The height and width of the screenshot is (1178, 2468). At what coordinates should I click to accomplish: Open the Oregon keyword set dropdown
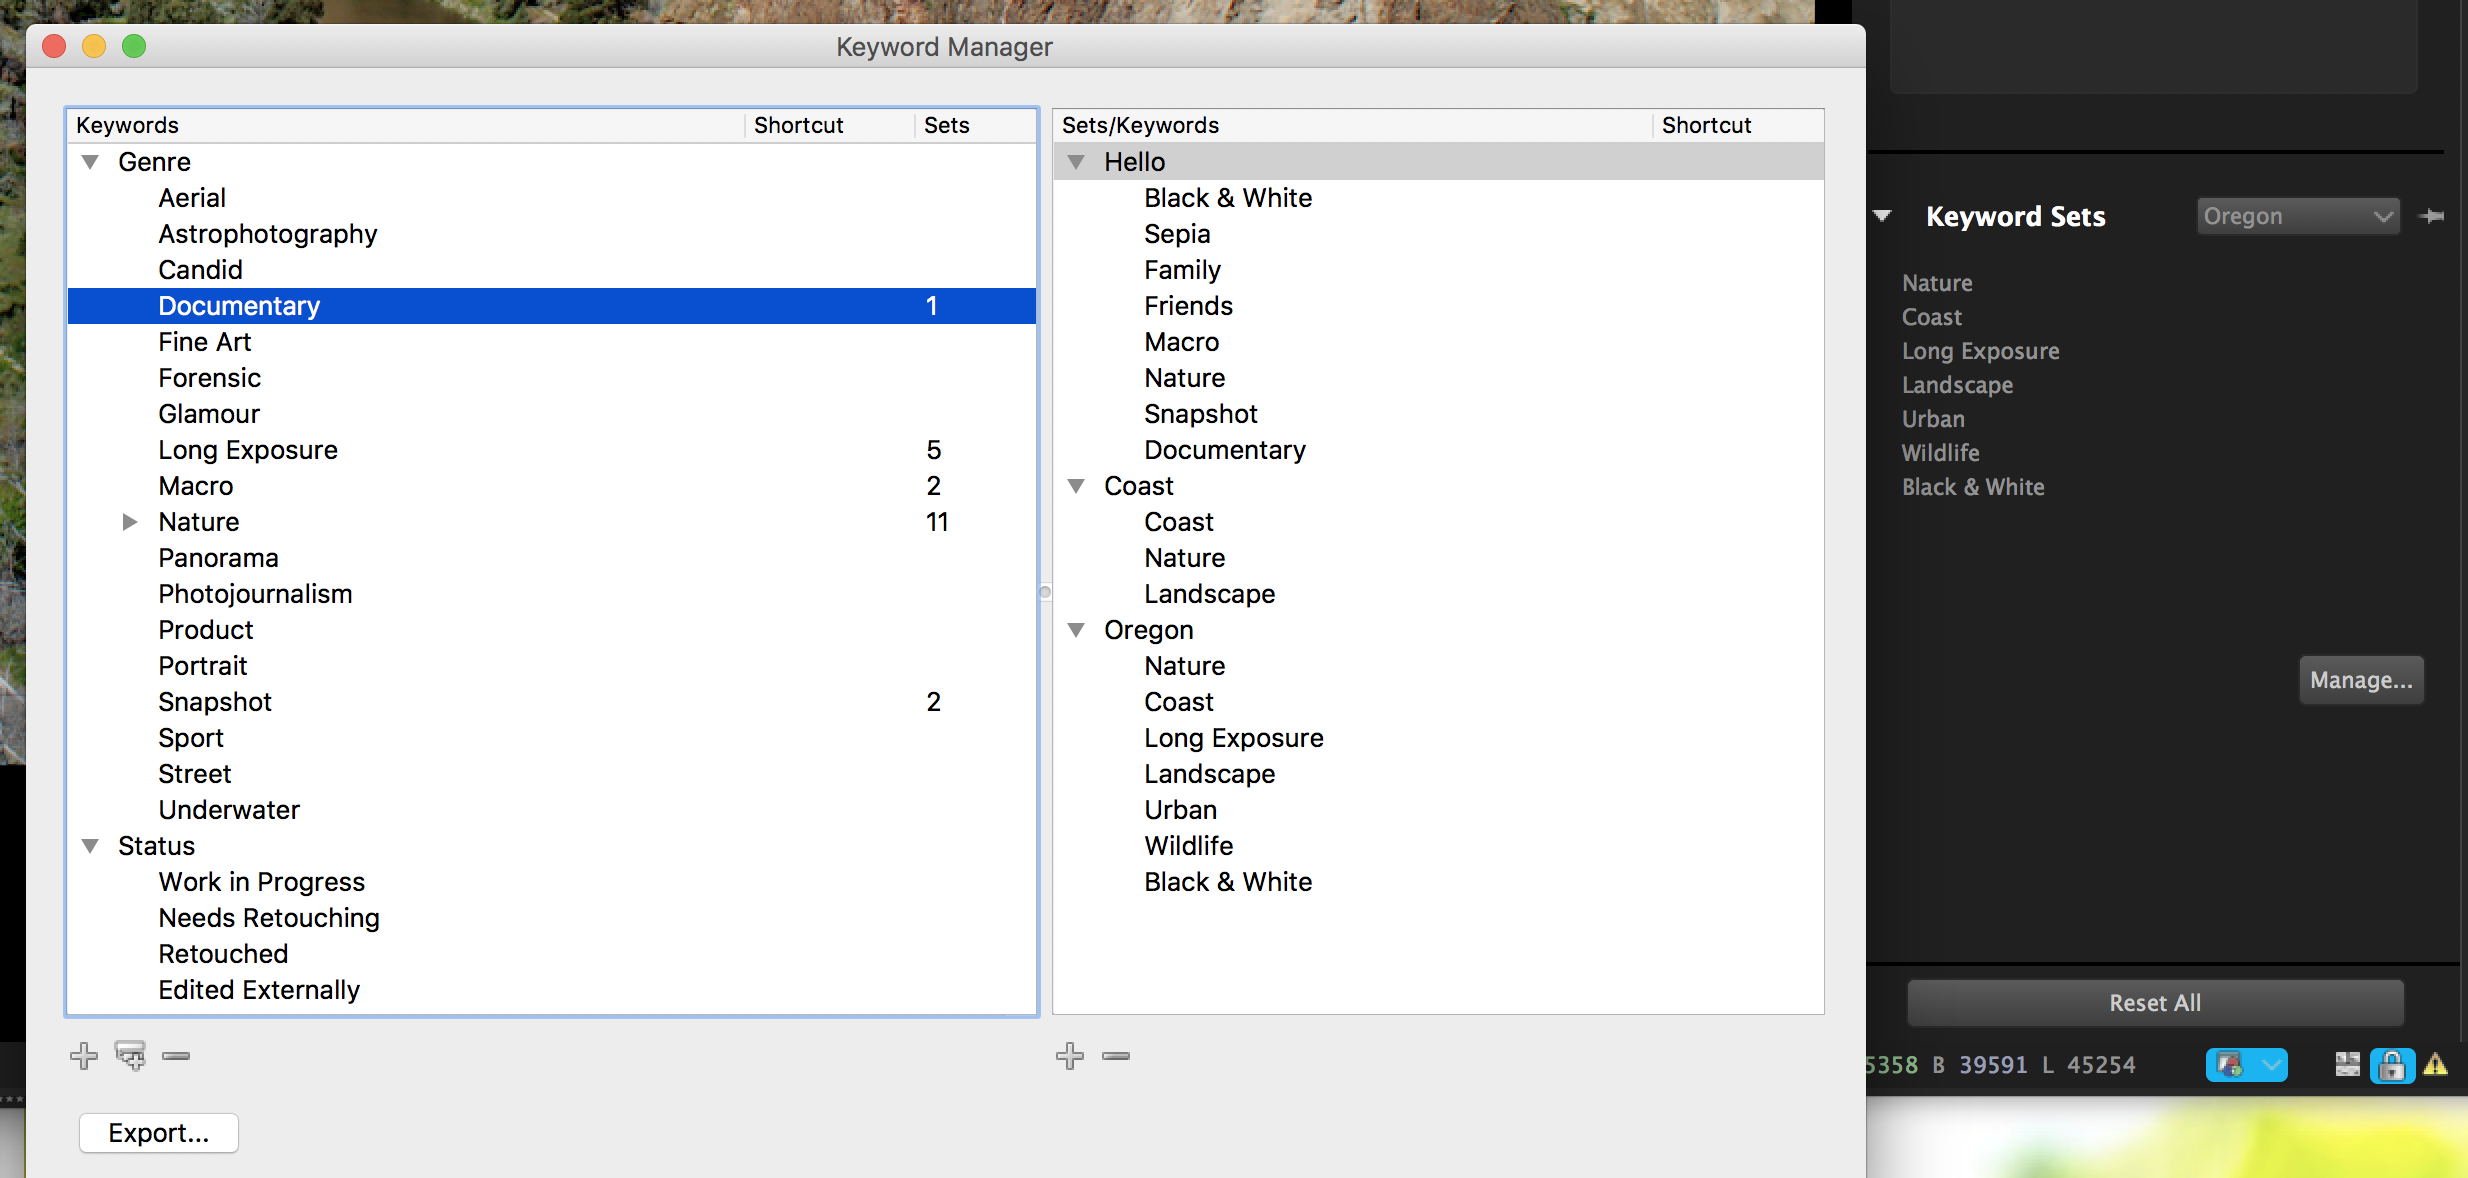pyautogui.click(x=2297, y=216)
